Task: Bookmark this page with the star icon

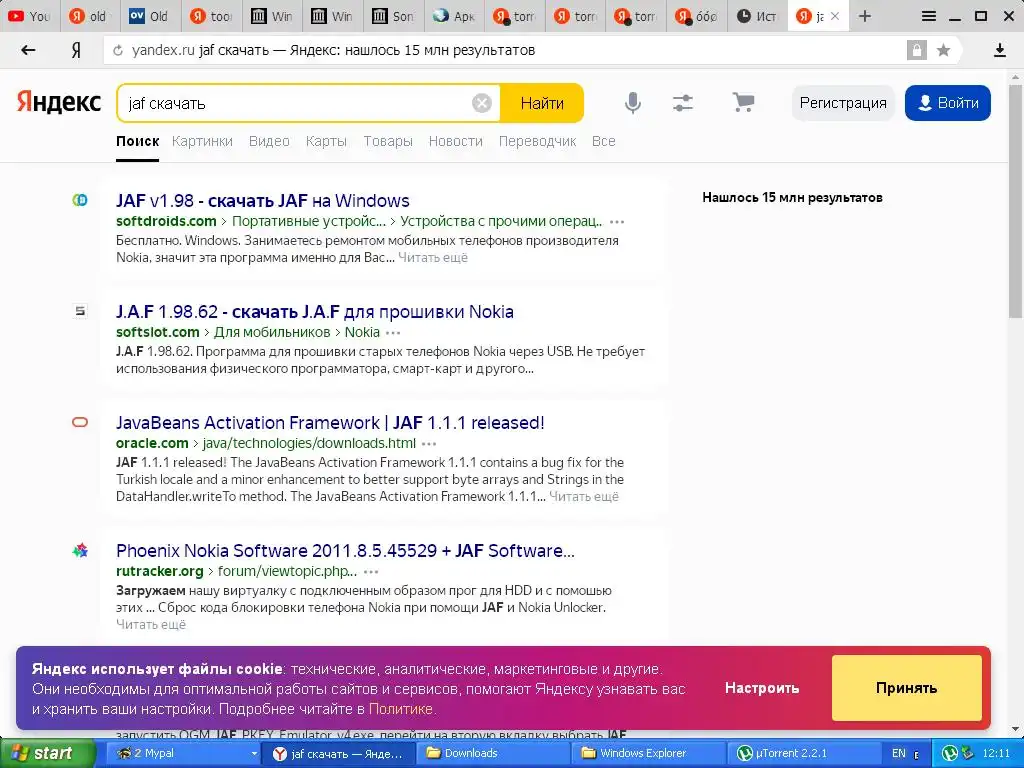Action: click(x=943, y=50)
